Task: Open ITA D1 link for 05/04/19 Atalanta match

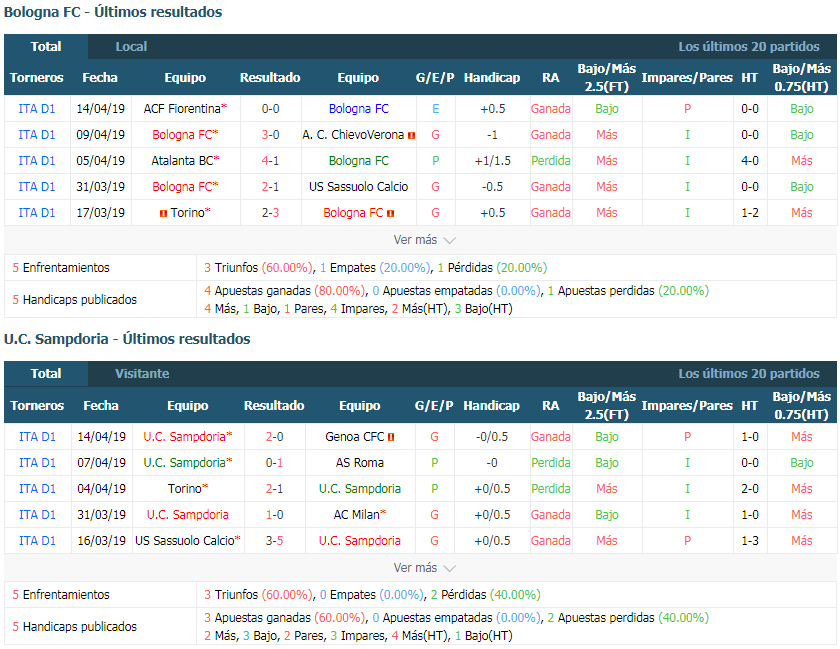Action: click(x=37, y=161)
